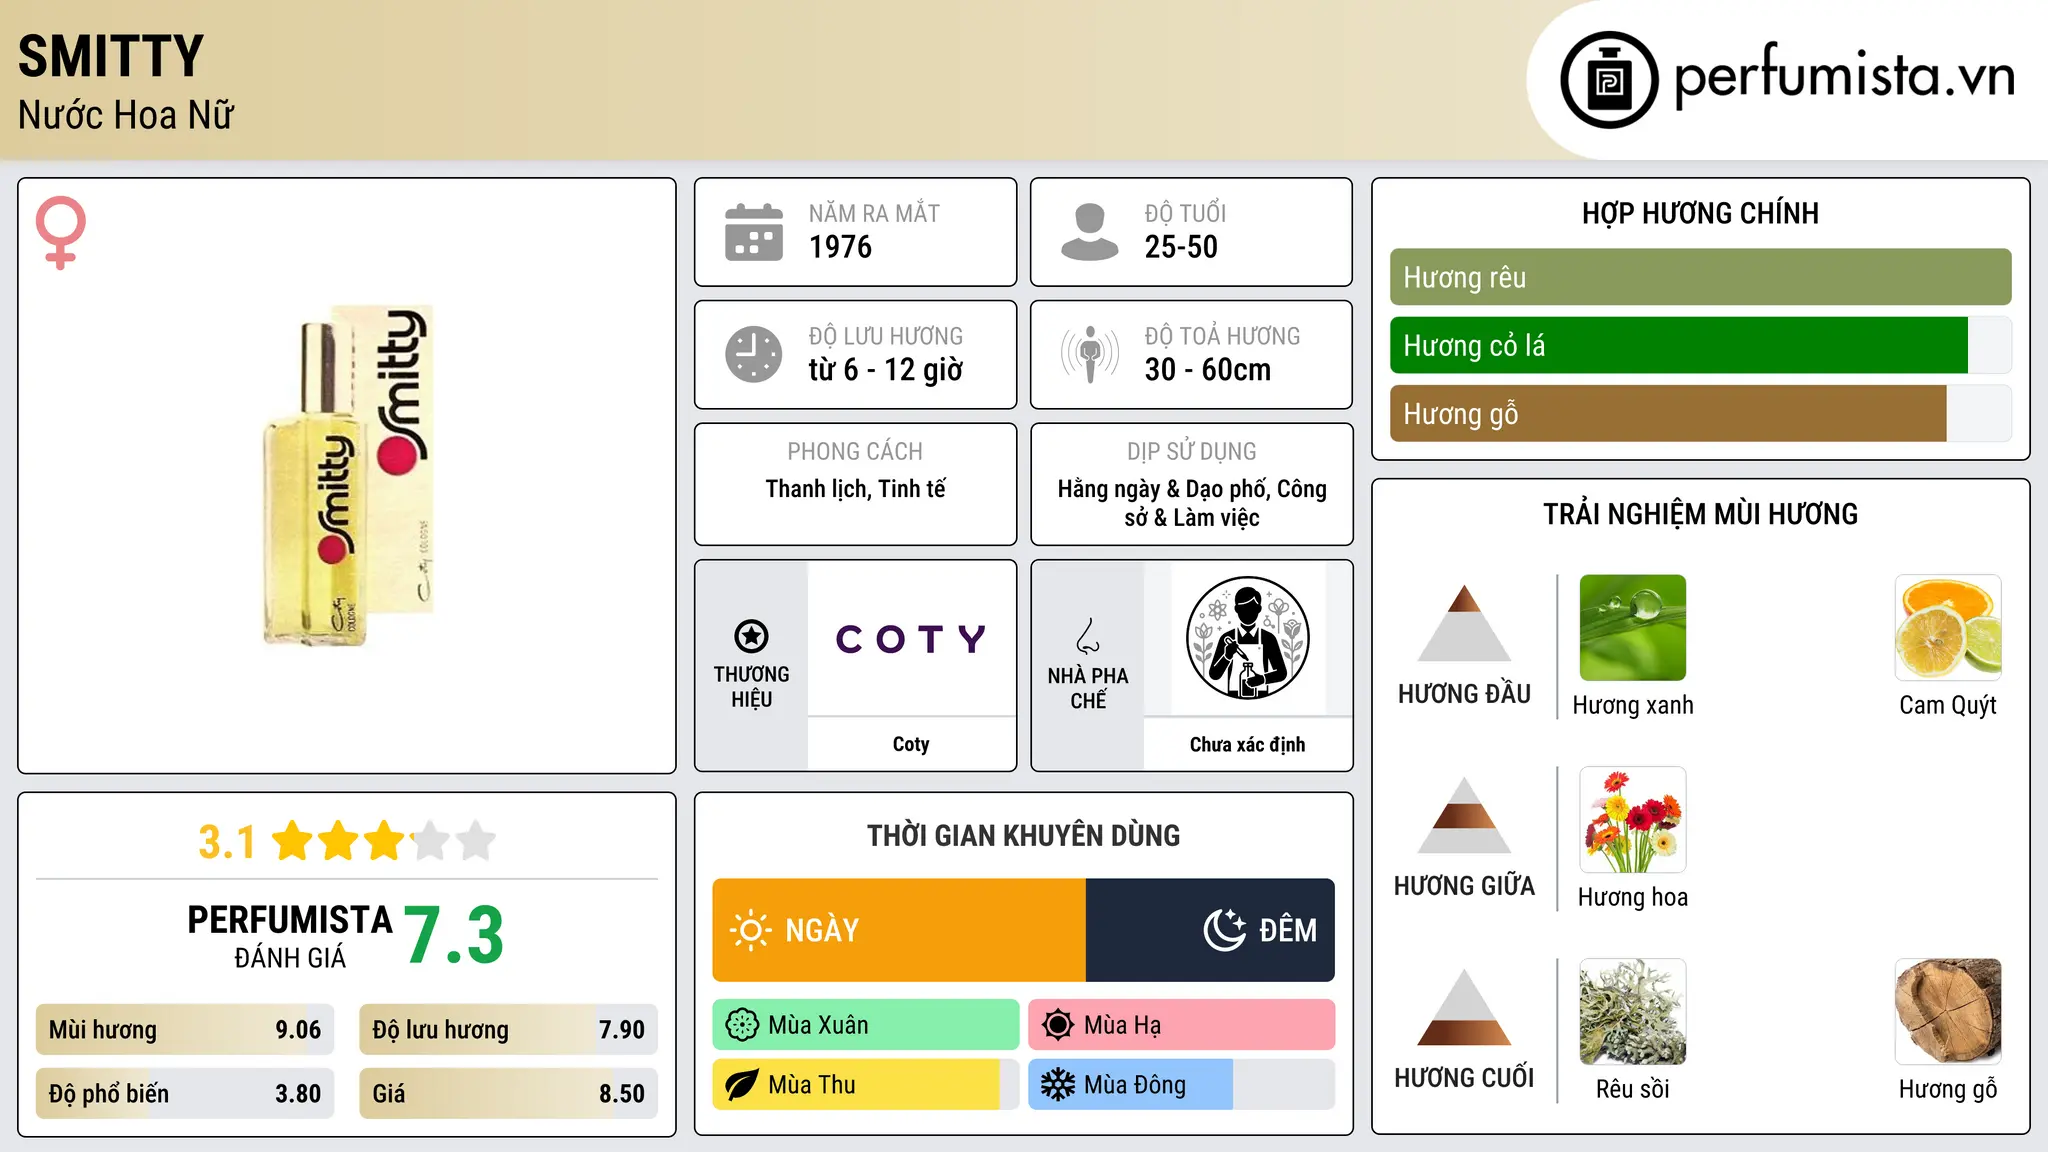Image resolution: width=2048 pixels, height=1152 pixels.
Task: Click the Coty brand logo
Action: pyautogui.click(x=911, y=638)
